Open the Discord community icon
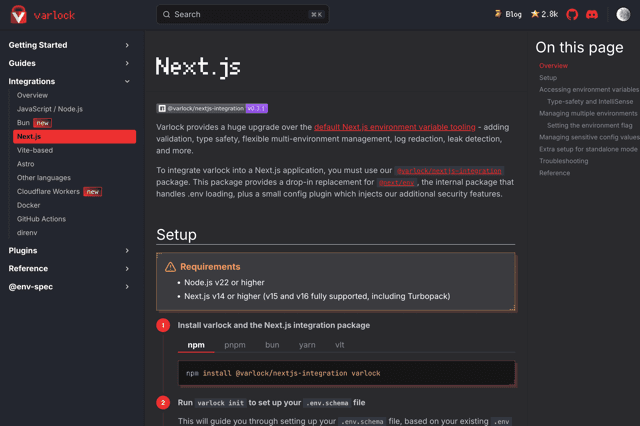This screenshot has width=640, height=426. [592, 15]
